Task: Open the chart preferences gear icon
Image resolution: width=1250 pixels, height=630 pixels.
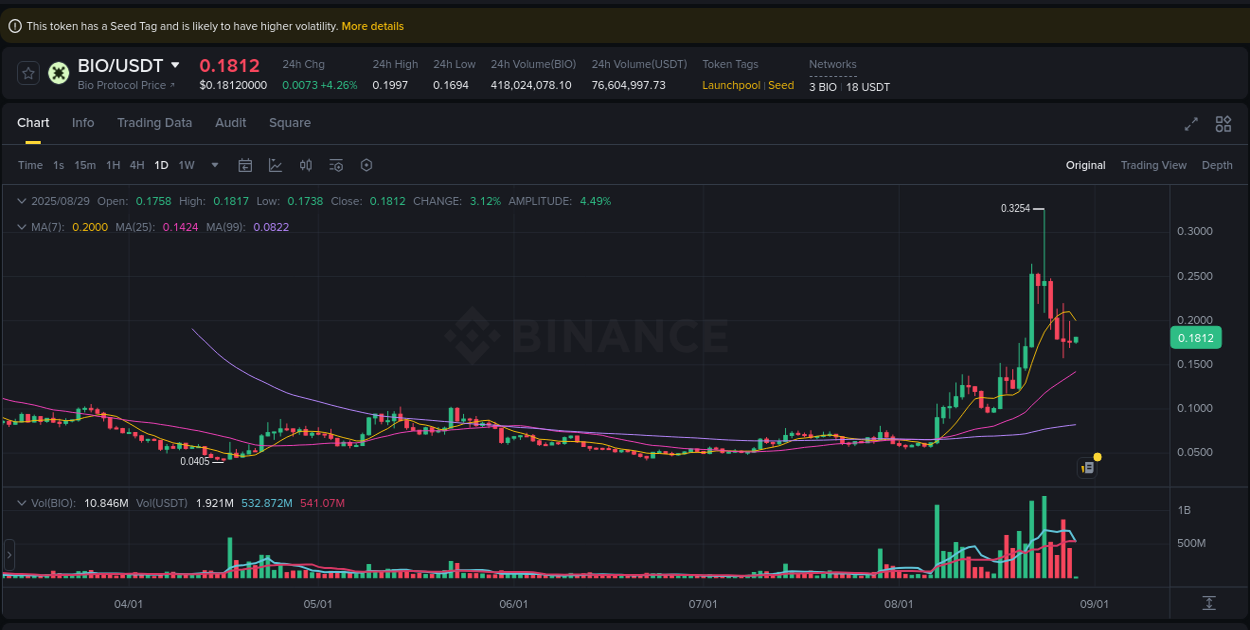Action: tap(366, 165)
